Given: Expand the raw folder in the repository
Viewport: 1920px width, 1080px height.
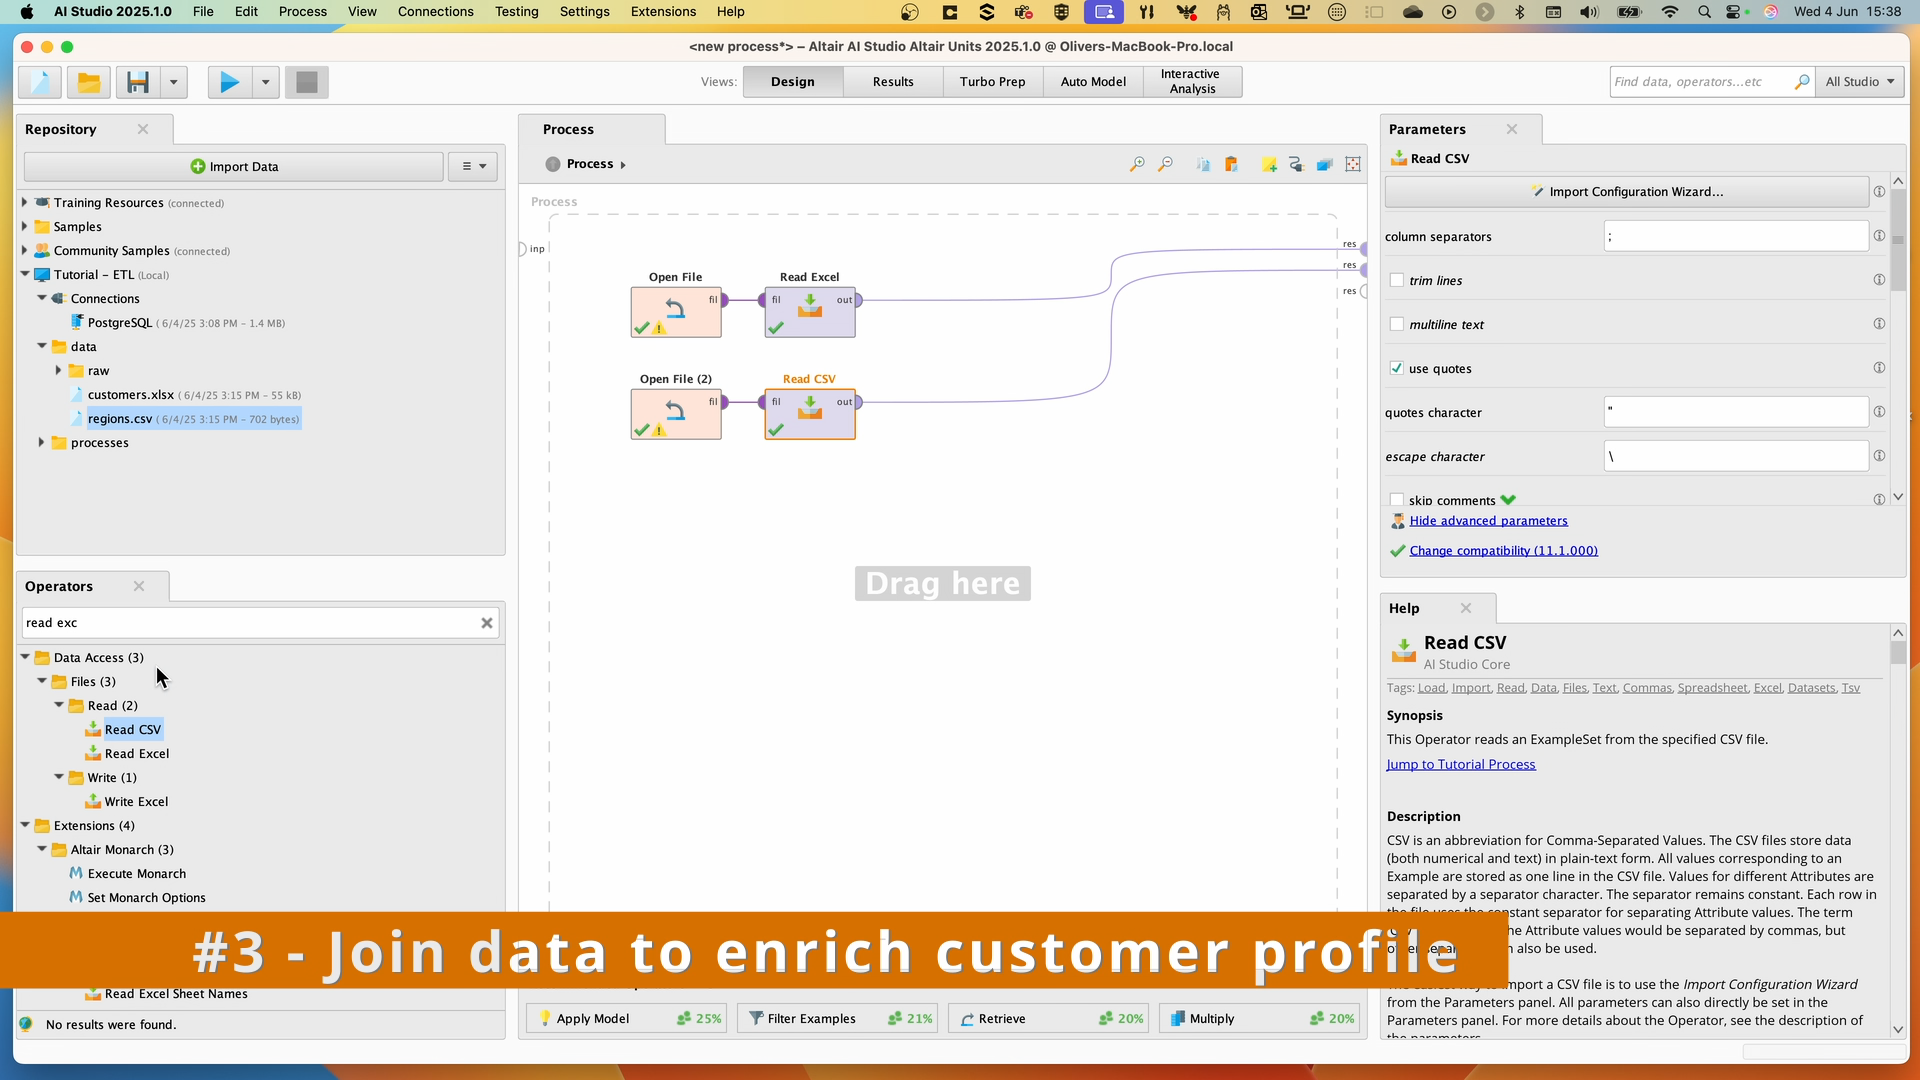Looking at the screenshot, I should [59, 370].
